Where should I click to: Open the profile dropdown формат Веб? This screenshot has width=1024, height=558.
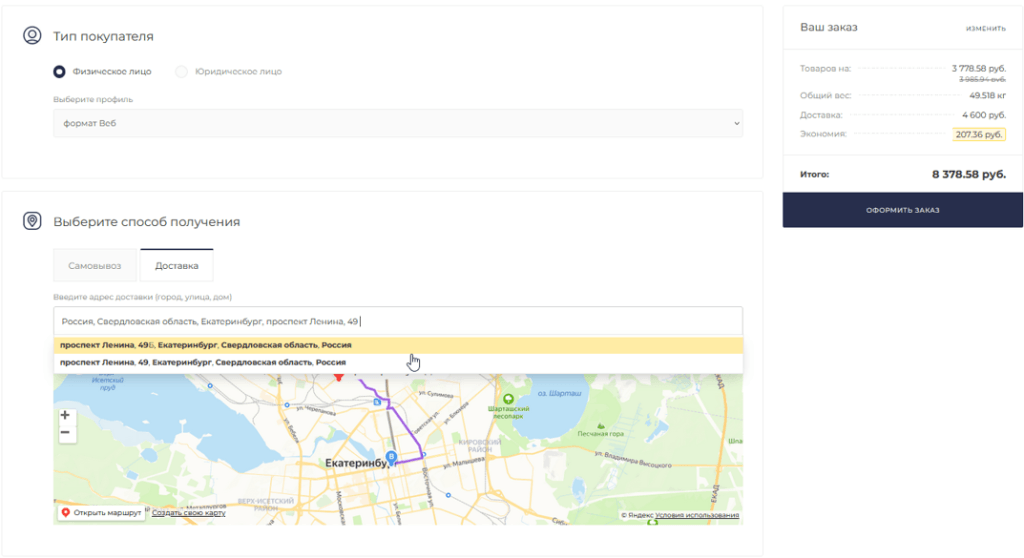(x=398, y=123)
